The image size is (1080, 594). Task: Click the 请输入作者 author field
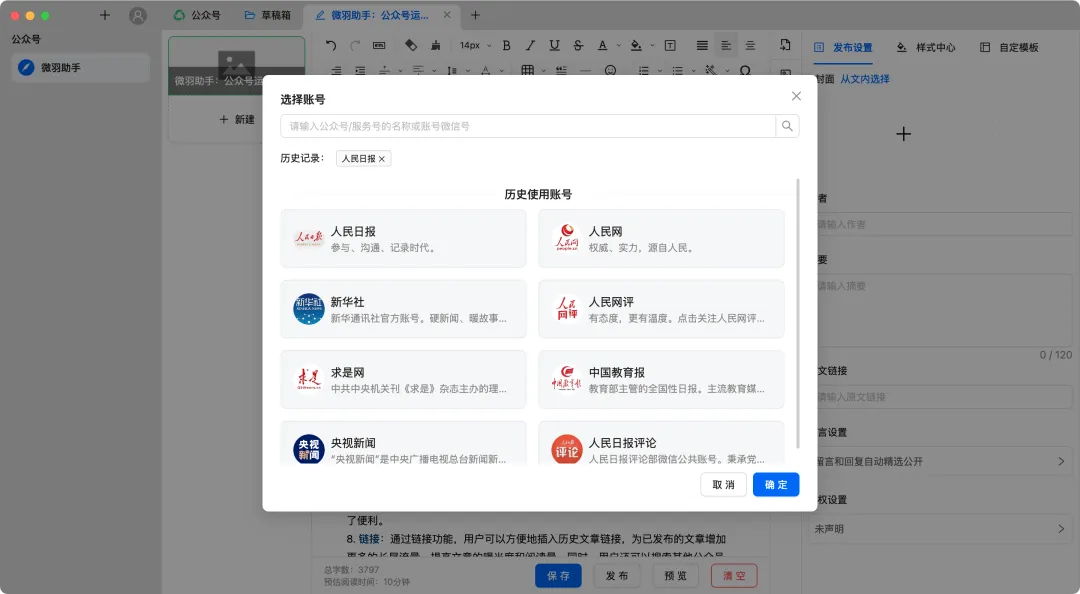[944, 224]
